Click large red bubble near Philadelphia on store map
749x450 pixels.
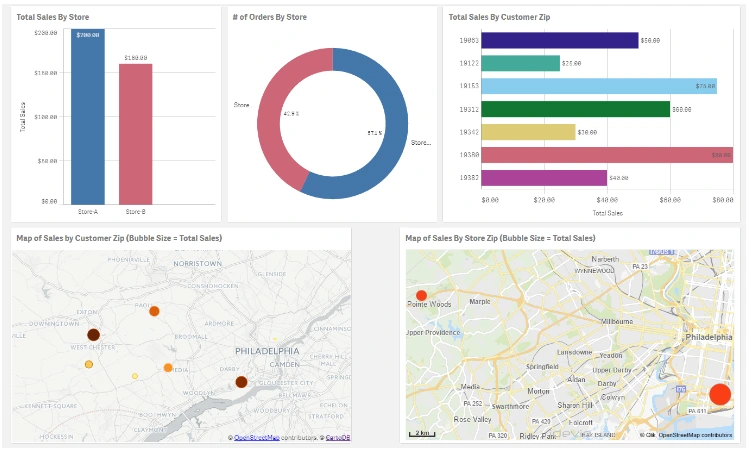pyautogui.click(x=720, y=394)
